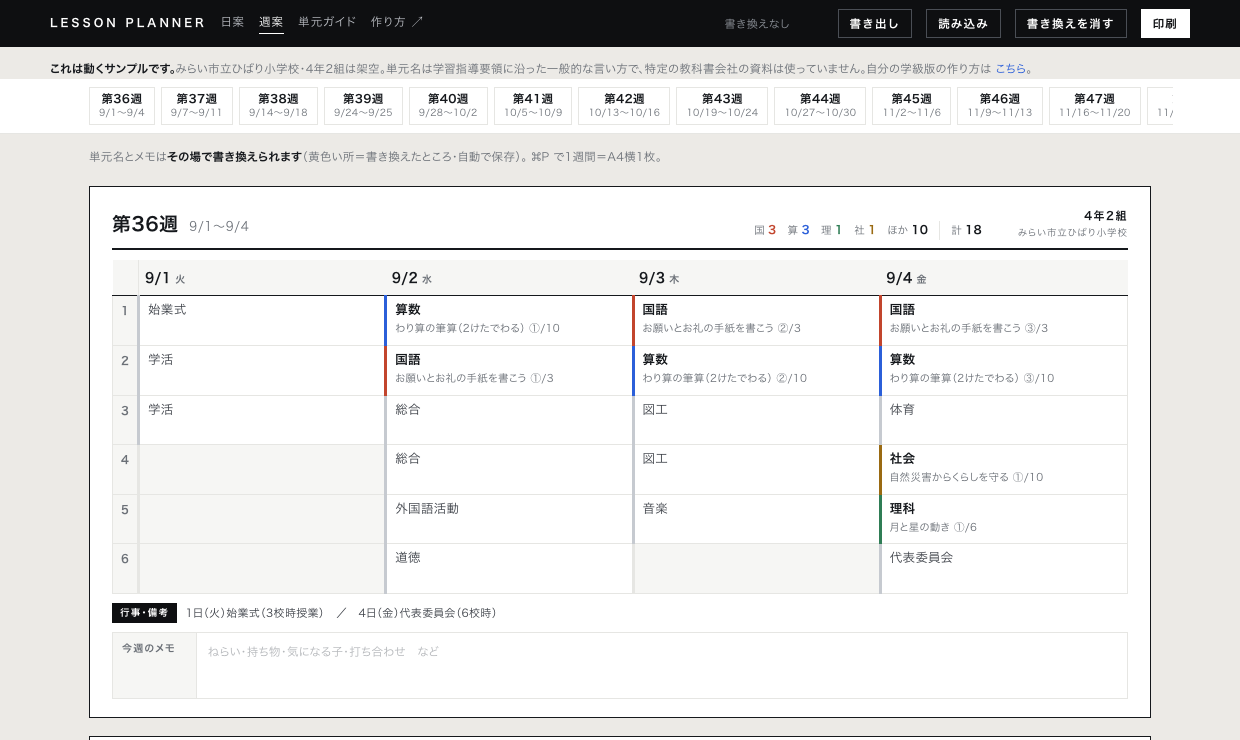The height and width of the screenshot is (740, 1240).
Task: Jump to 第40週 9/28〜10/2
Action: coord(448,105)
